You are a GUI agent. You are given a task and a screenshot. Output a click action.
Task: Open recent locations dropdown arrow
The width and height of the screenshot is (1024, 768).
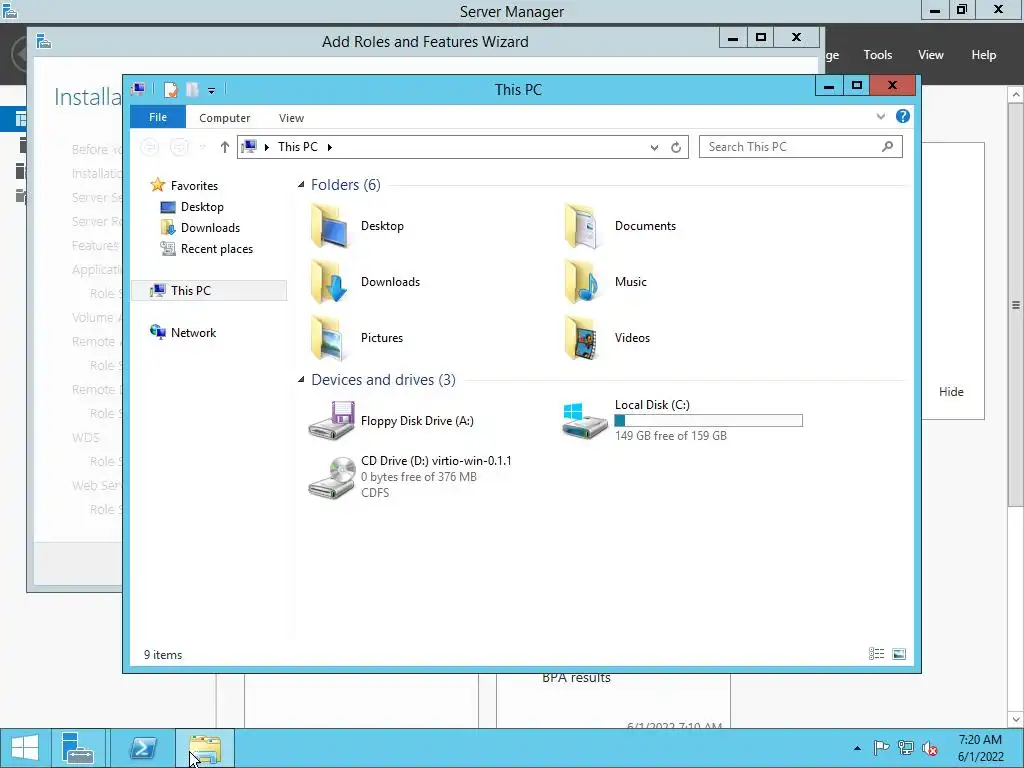[202, 148]
